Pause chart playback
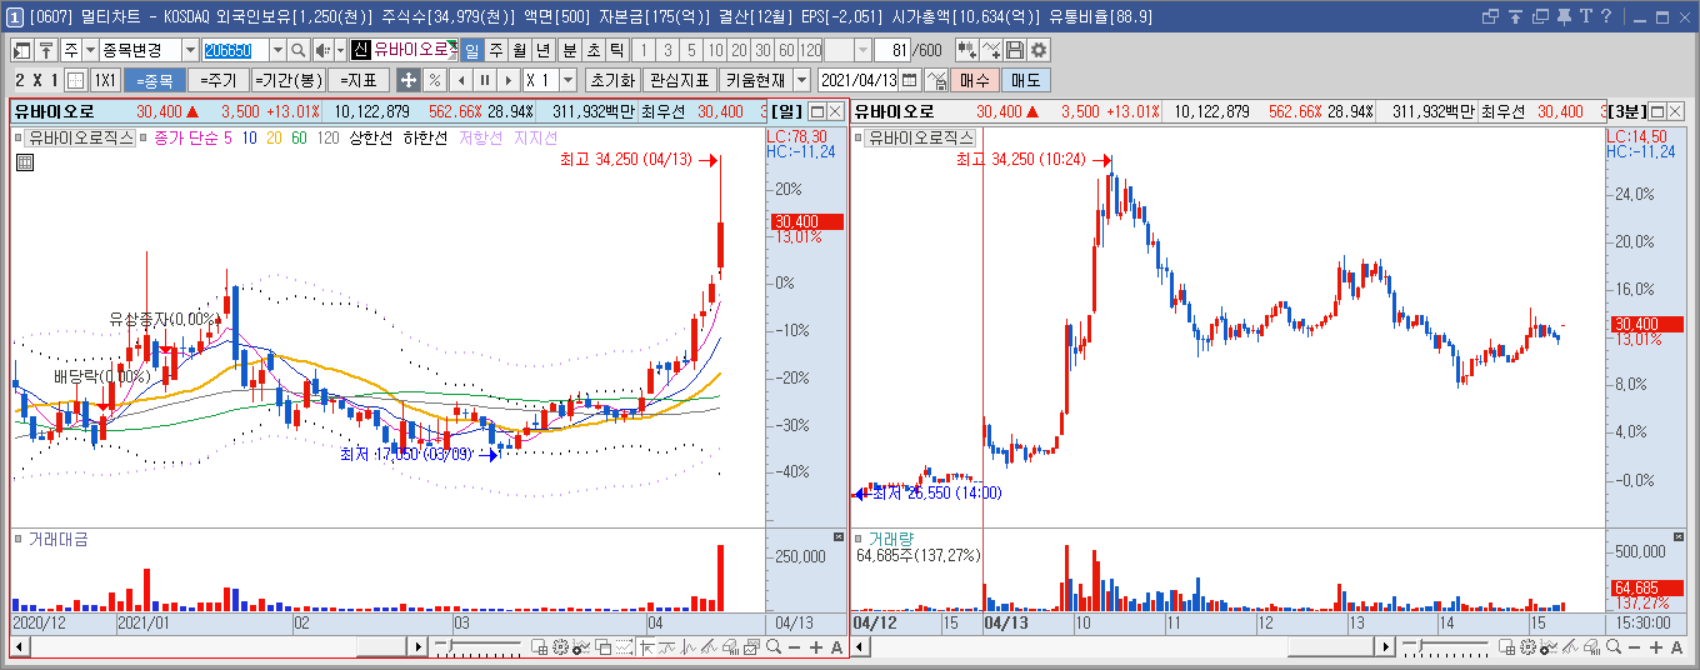 point(485,80)
